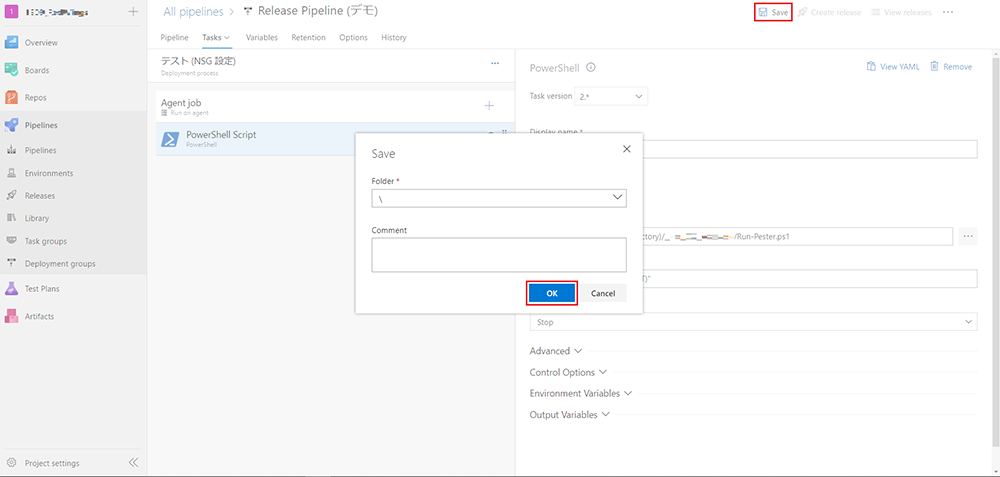Click View releases button
The image size is (1000, 477).
pyautogui.click(x=901, y=12)
